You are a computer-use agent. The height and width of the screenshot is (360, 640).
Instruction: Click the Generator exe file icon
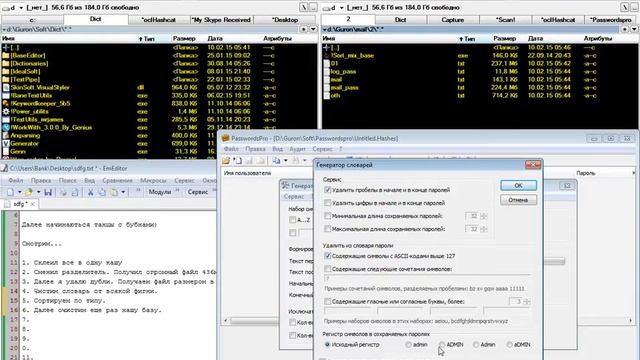(x=6, y=143)
